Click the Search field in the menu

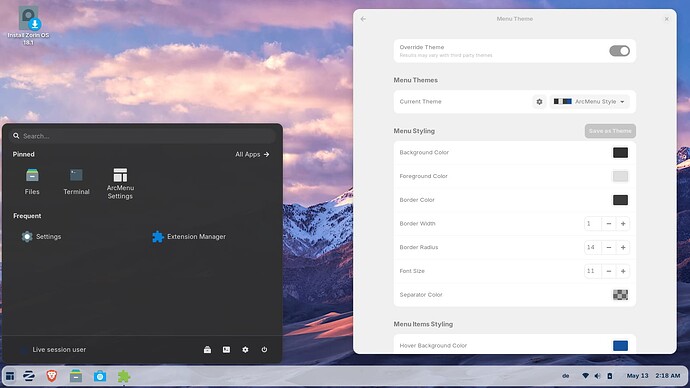(143, 136)
